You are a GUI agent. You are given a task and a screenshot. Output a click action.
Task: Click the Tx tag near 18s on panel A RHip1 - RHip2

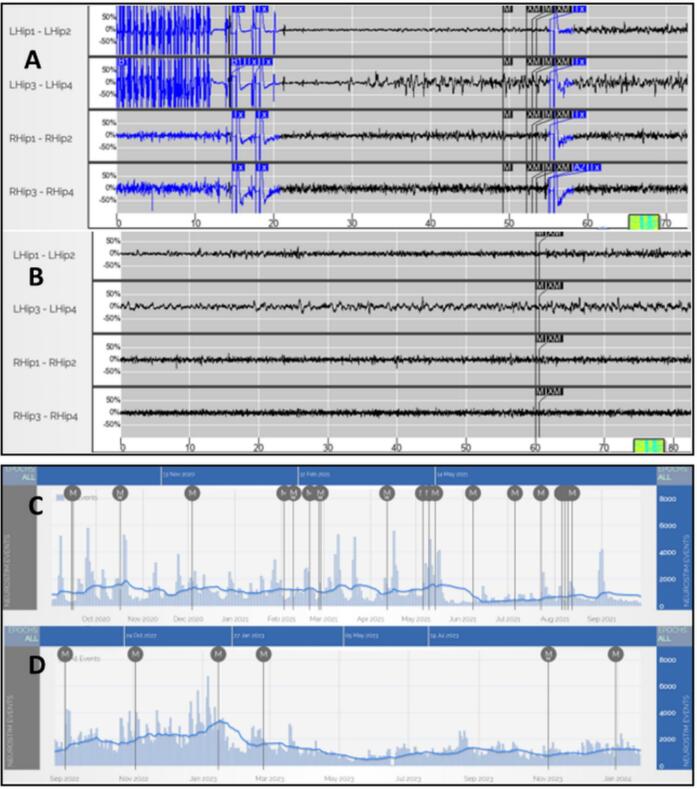coord(262,115)
